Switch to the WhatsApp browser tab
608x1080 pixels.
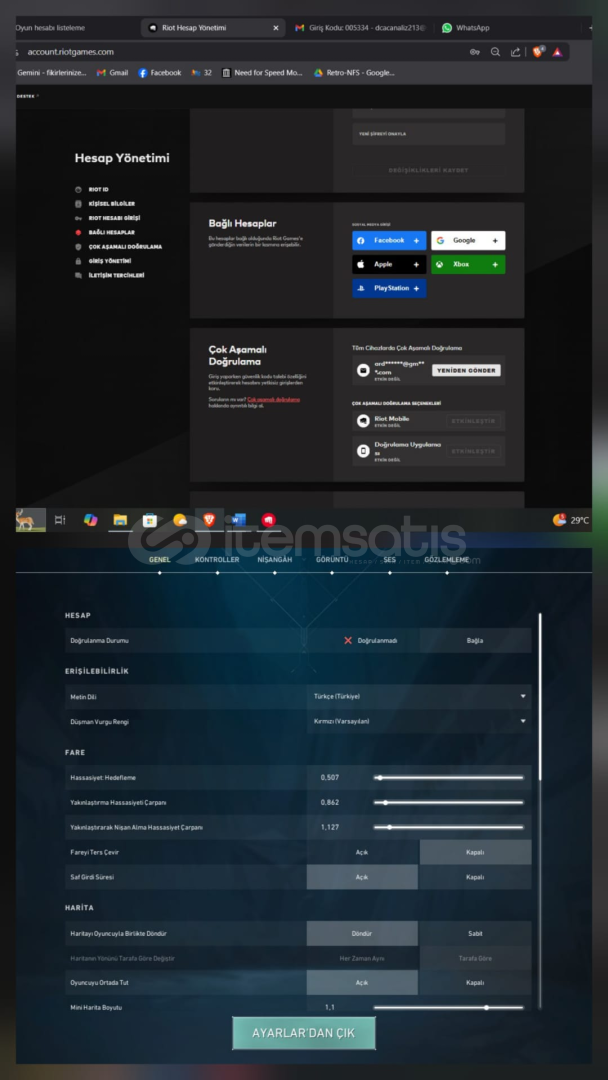tap(466, 28)
